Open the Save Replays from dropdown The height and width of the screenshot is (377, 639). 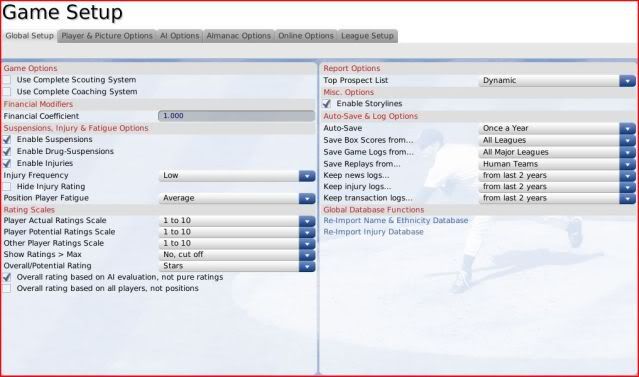628,164
